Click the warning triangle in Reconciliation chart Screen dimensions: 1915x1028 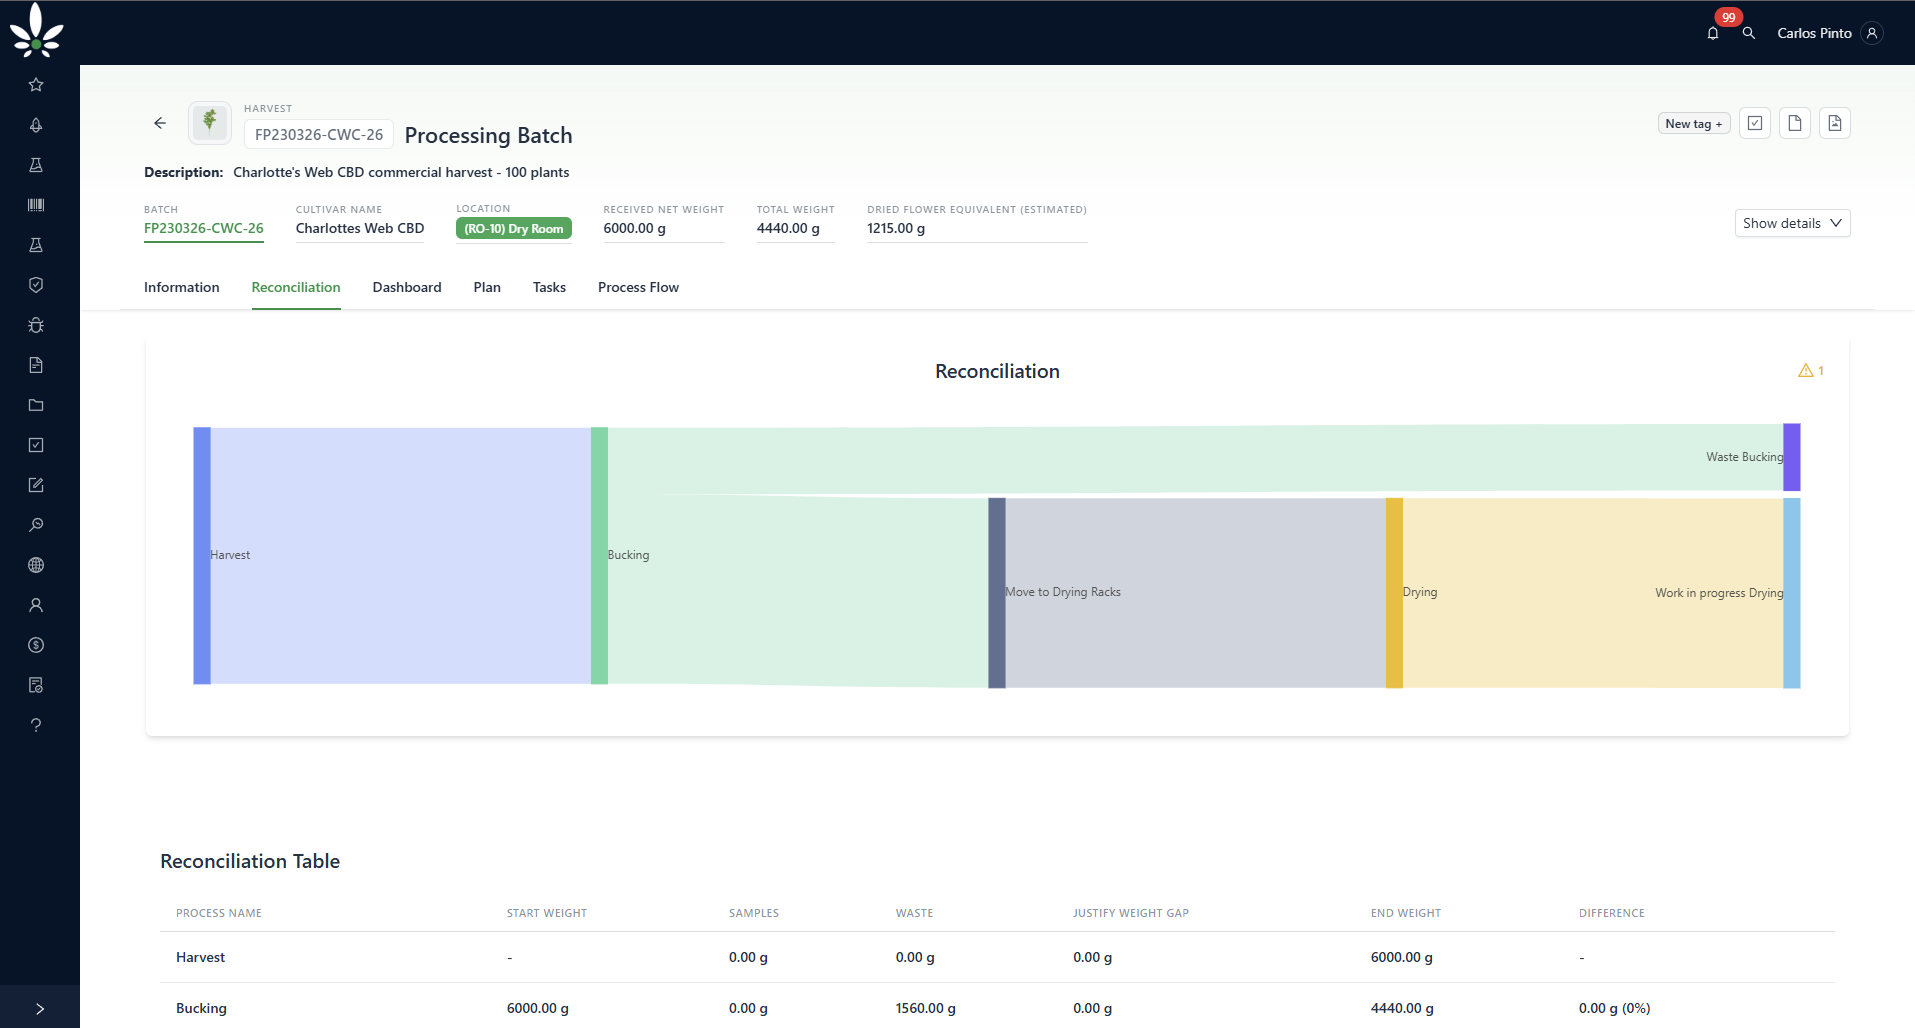tap(1806, 371)
